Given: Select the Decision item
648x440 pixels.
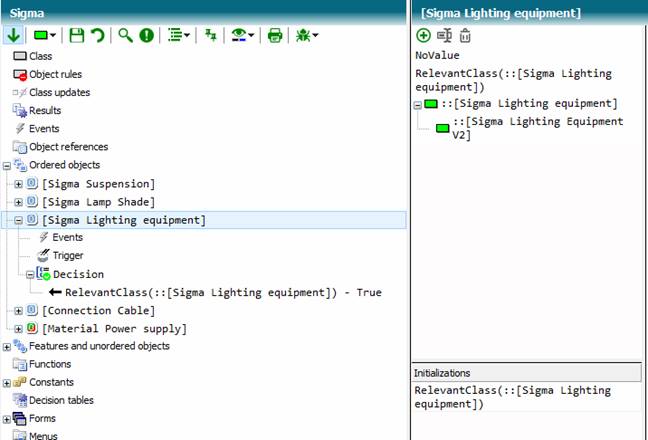Looking at the screenshot, I should click(x=79, y=274).
